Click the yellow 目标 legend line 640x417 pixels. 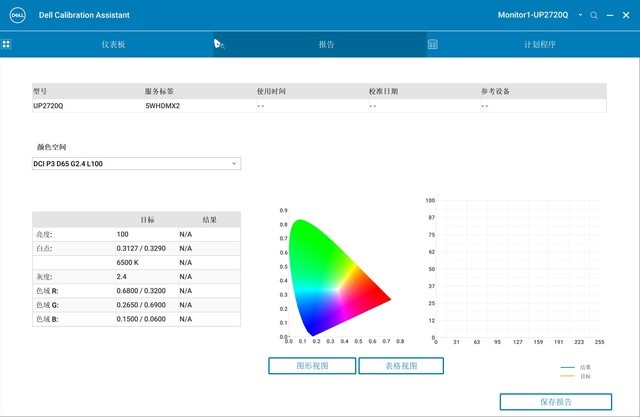tap(567, 376)
